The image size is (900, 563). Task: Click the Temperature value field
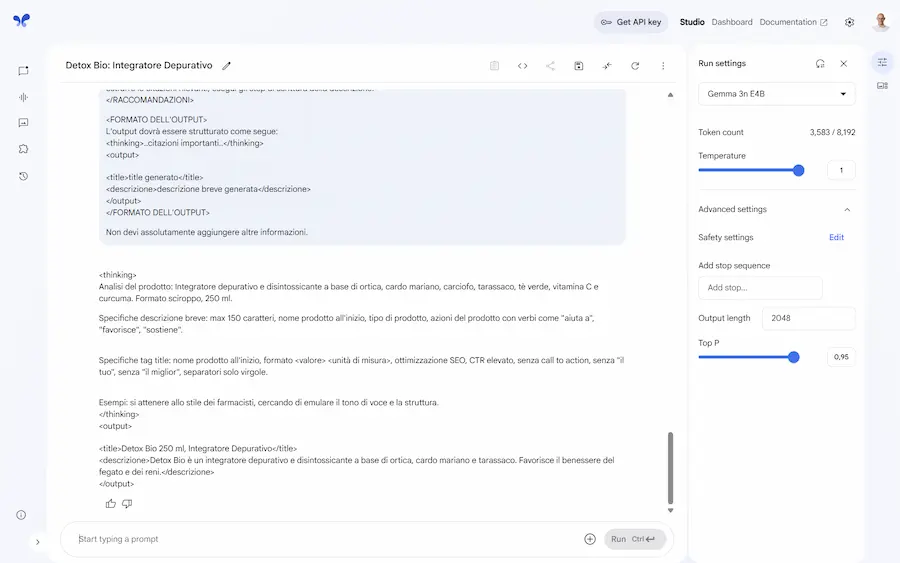pos(841,170)
